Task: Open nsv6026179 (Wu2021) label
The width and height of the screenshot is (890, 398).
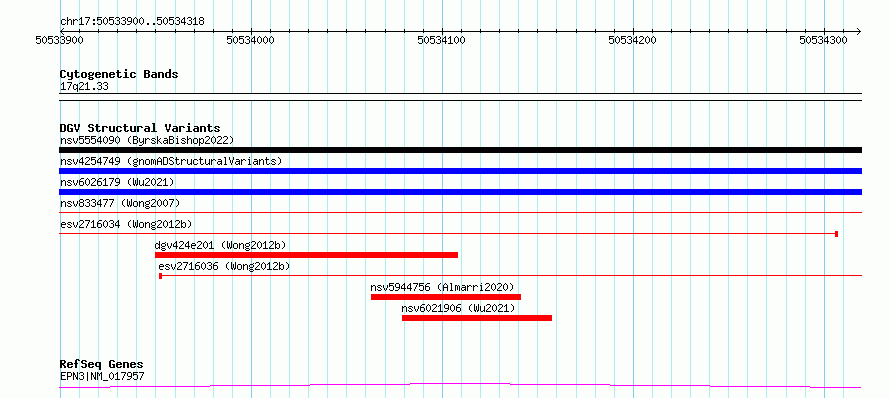Action: 117,182
